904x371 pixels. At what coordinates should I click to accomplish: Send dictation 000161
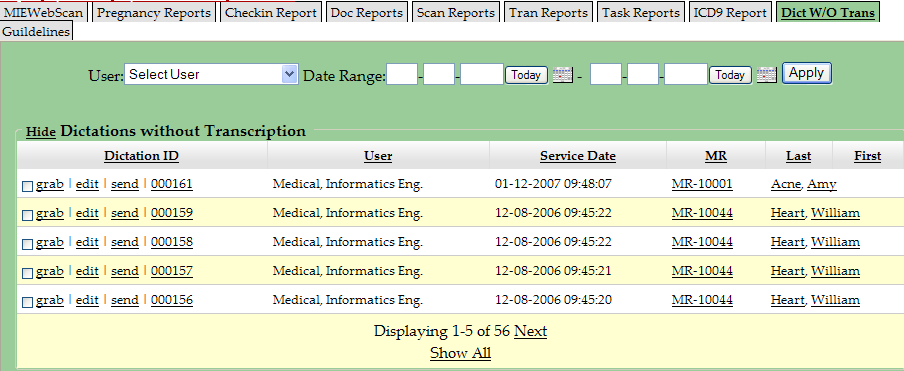125,184
